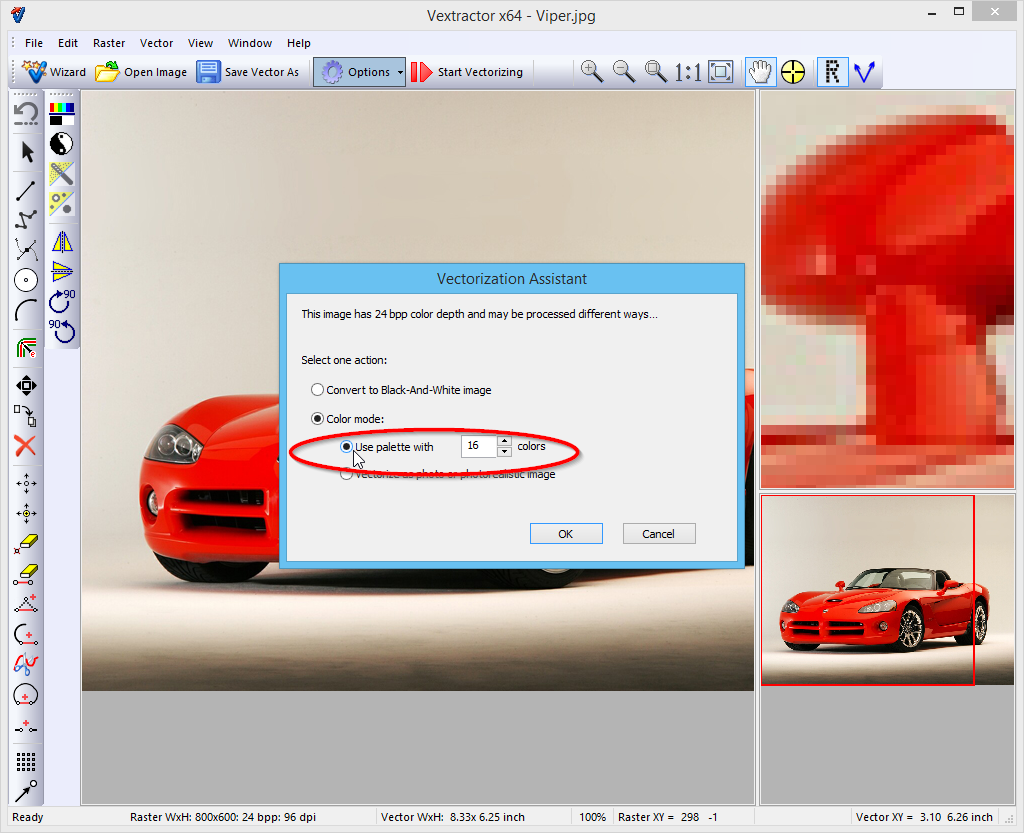Click the fit-to-window zoom icon

(x=720, y=72)
